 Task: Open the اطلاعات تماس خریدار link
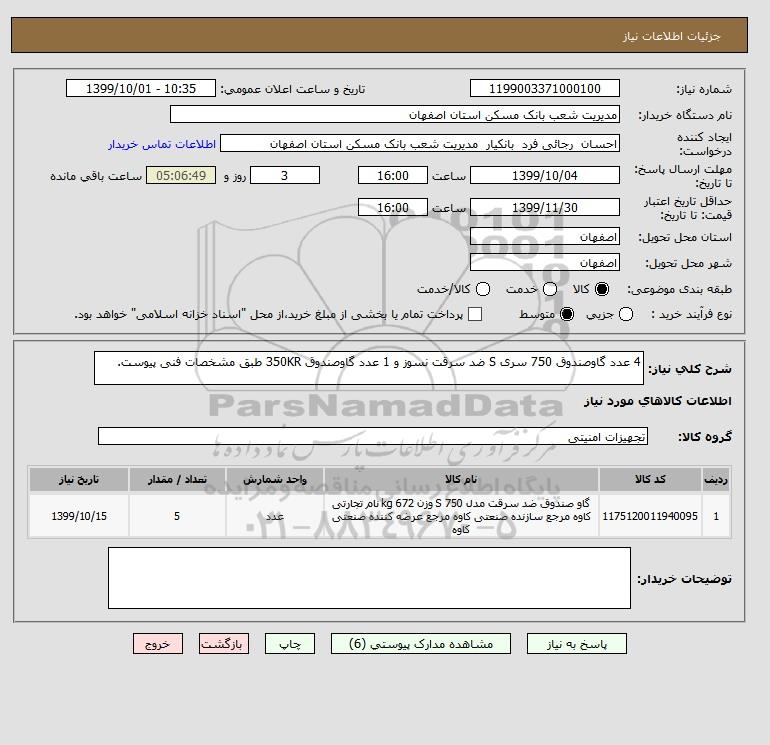tap(162, 144)
